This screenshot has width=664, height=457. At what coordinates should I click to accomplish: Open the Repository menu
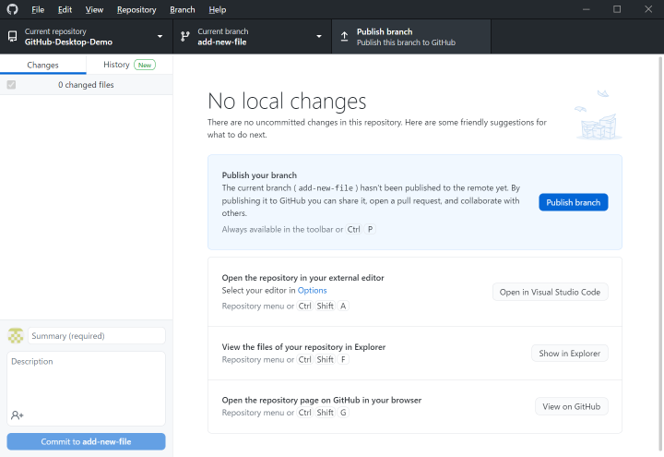point(136,9)
